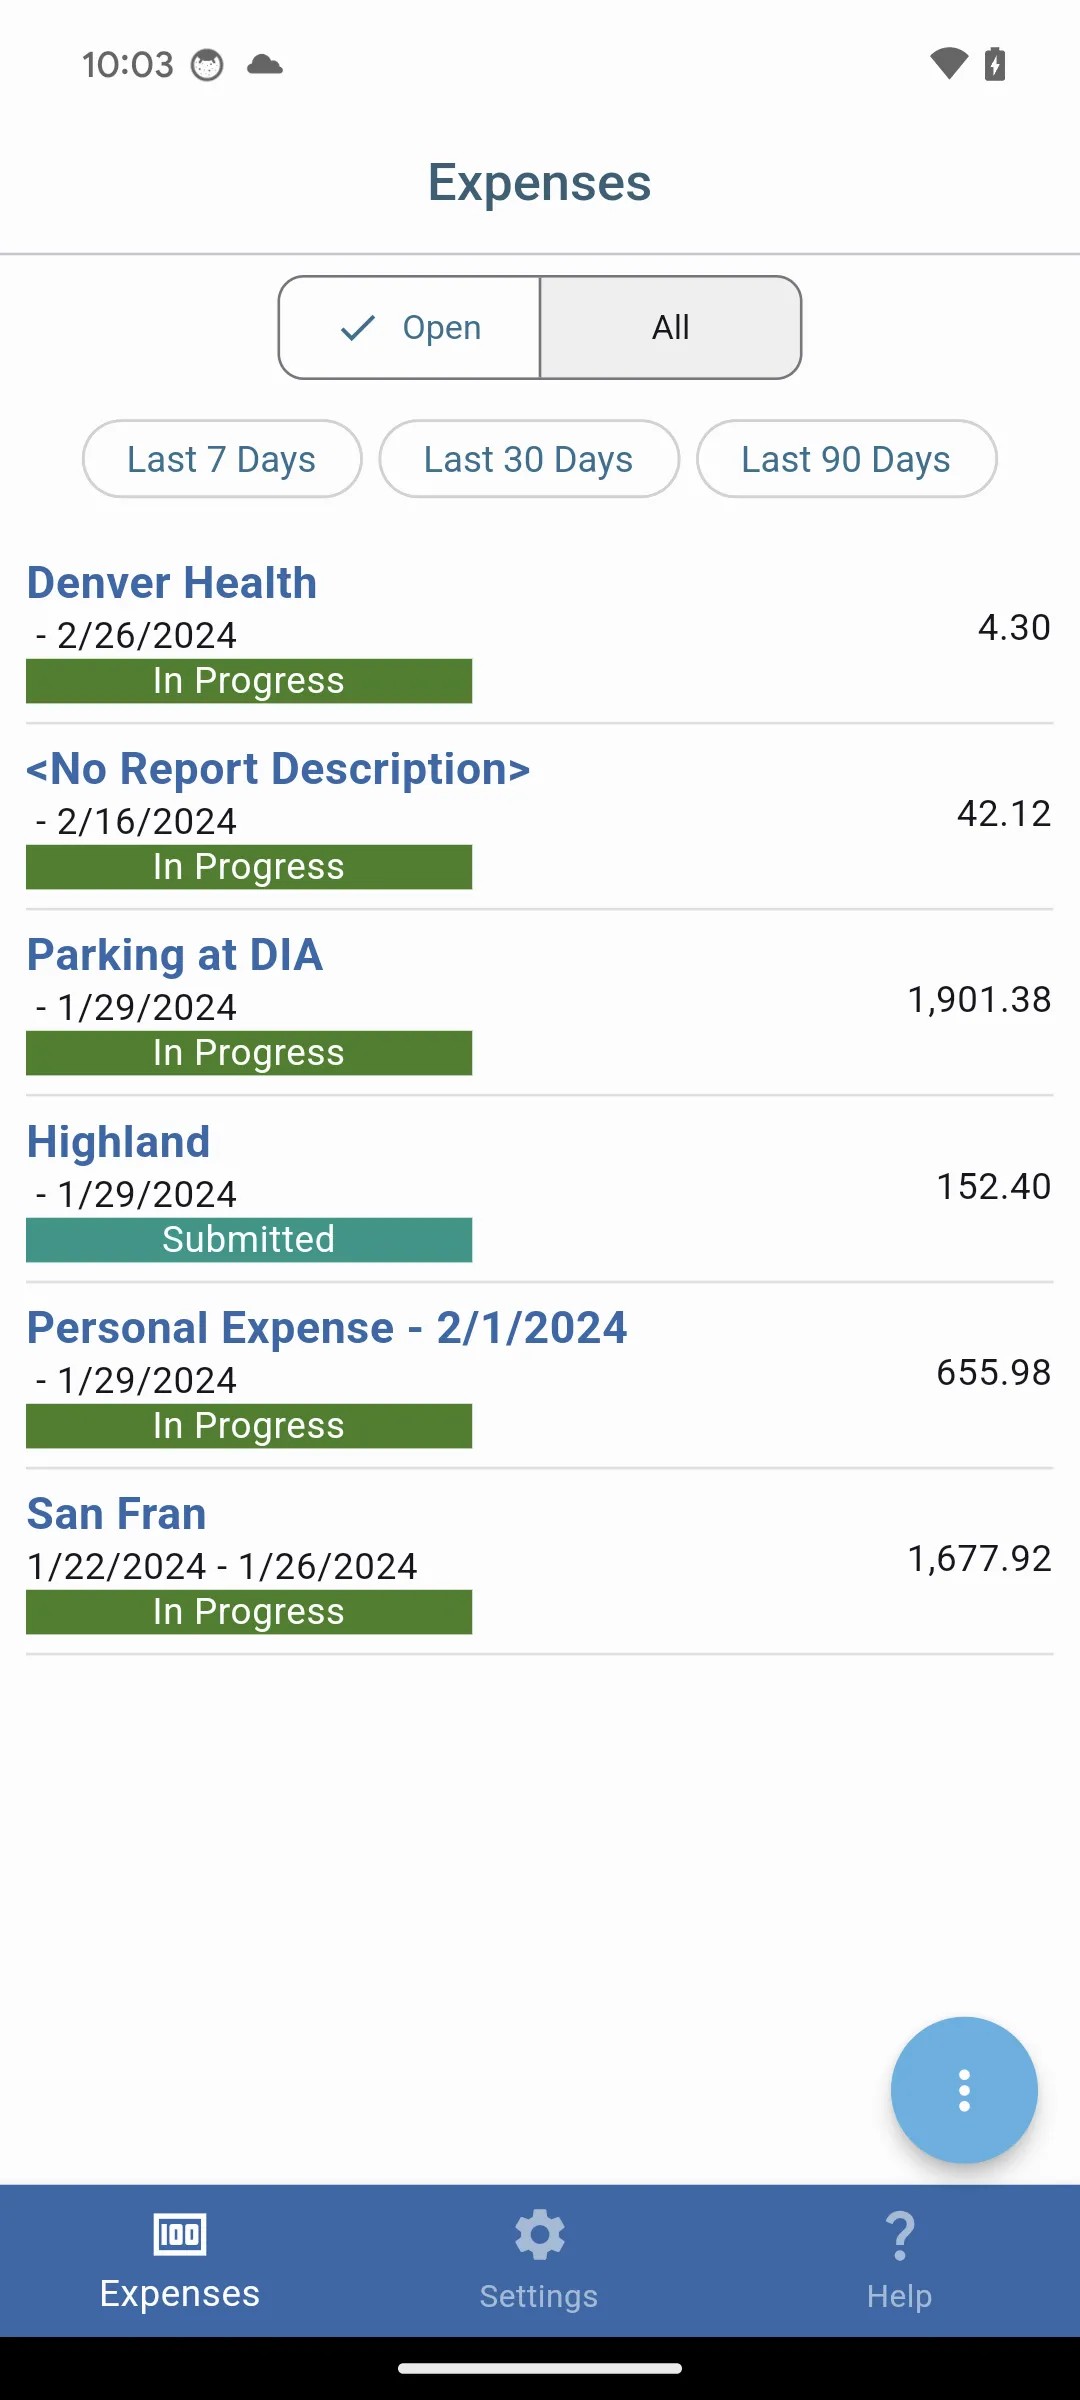Tap the Wi-Fi status icon

click(948, 64)
